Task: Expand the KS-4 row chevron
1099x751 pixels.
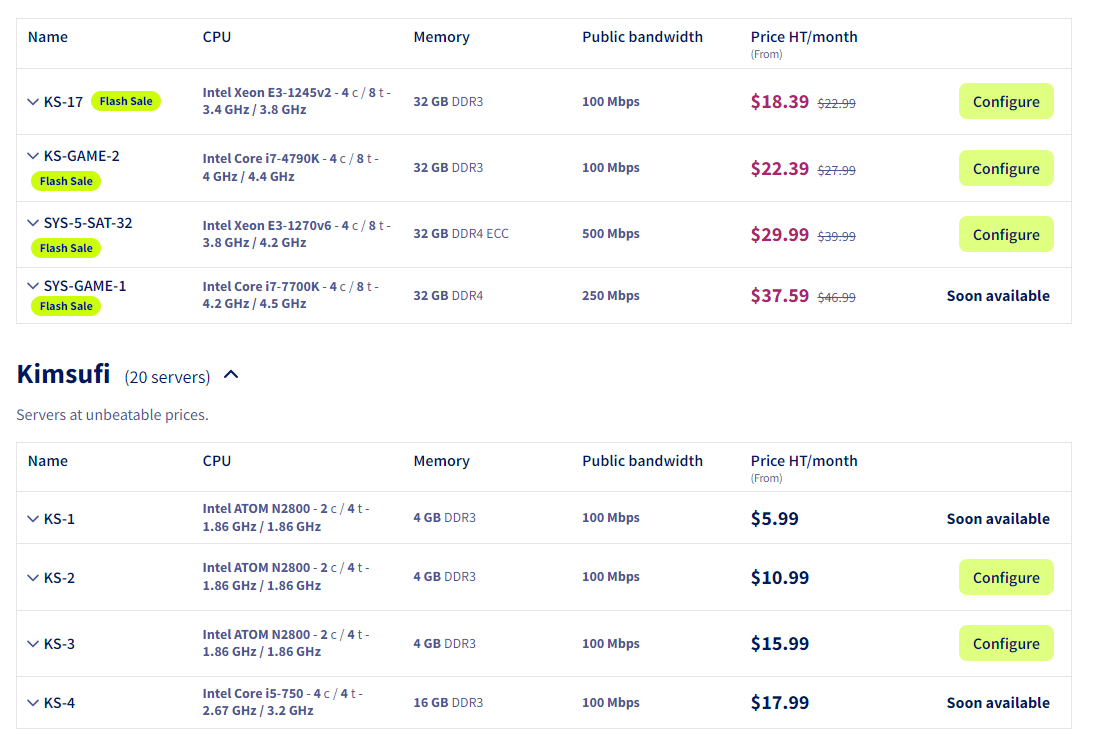Action: click(33, 703)
